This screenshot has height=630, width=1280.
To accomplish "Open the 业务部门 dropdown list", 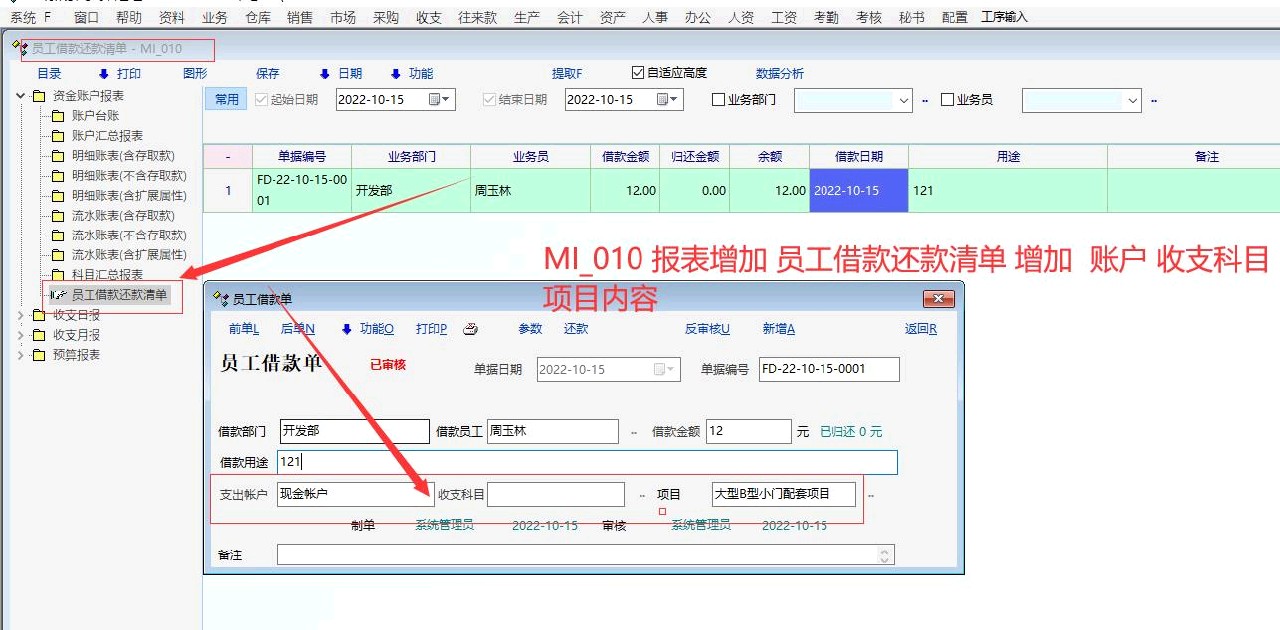I will [904, 100].
